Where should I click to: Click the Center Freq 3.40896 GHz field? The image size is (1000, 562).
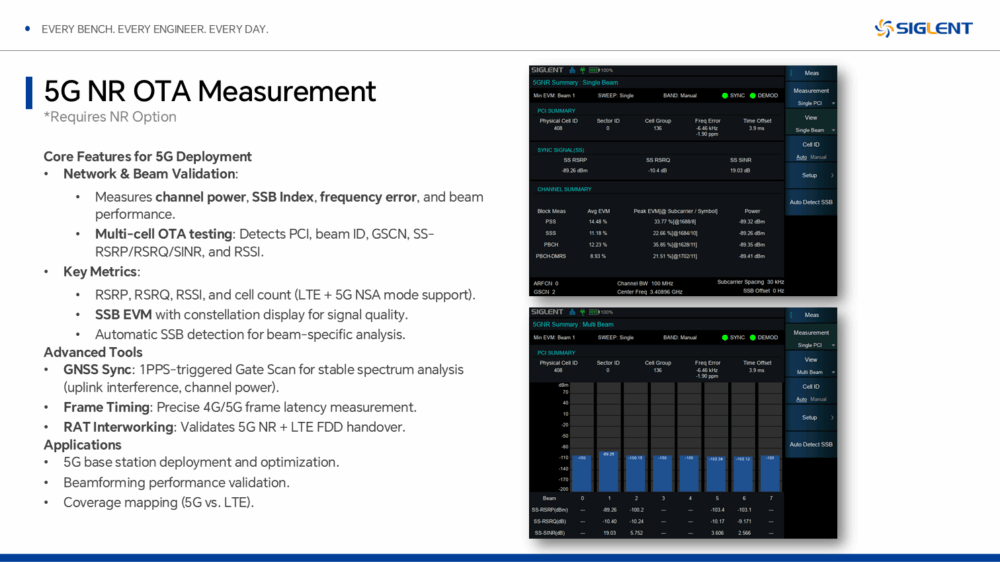click(650, 292)
